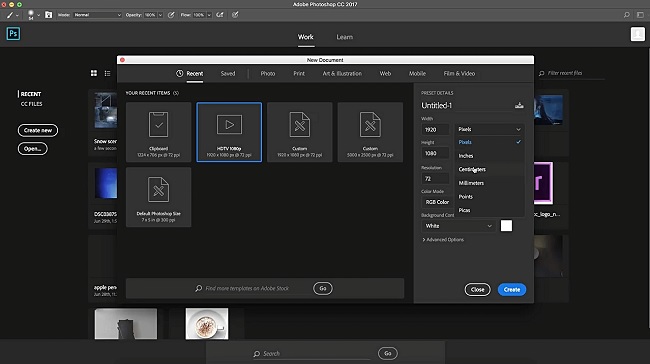Click the white background color swatch

coord(506,226)
